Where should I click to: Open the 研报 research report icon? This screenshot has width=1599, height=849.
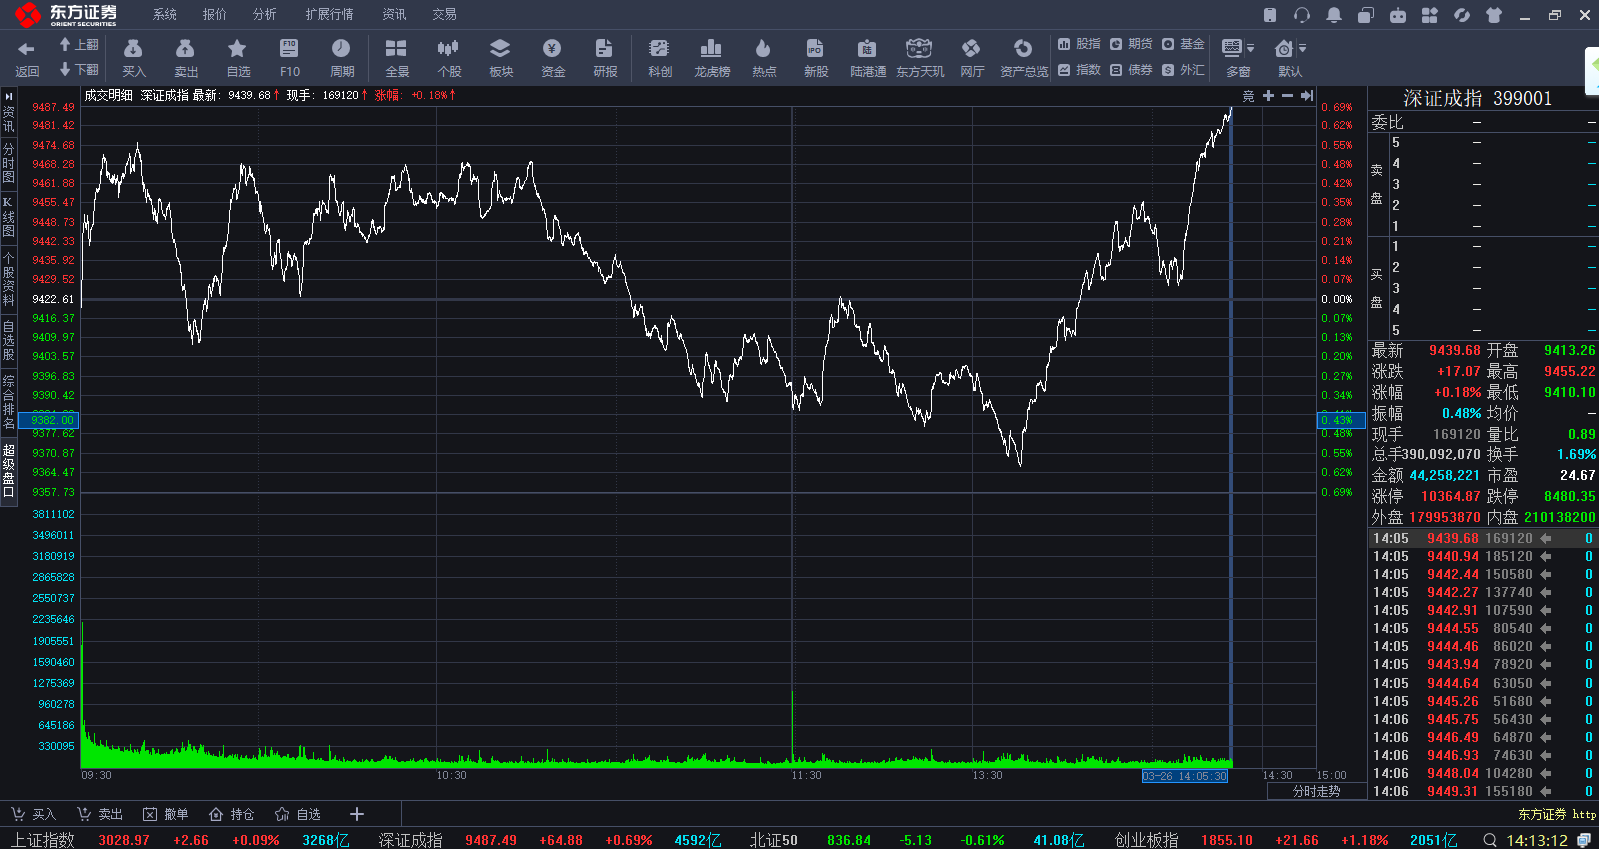click(x=605, y=58)
